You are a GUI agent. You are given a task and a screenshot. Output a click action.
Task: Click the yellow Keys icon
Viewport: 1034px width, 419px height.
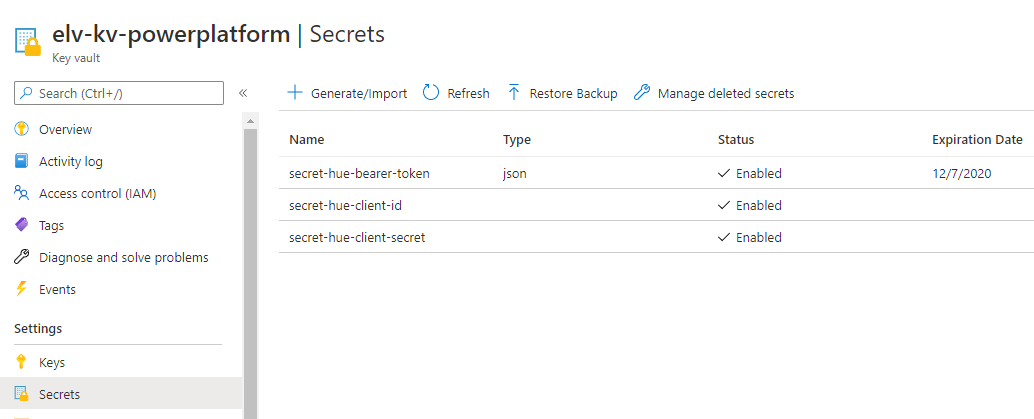pyautogui.click(x=22, y=362)
